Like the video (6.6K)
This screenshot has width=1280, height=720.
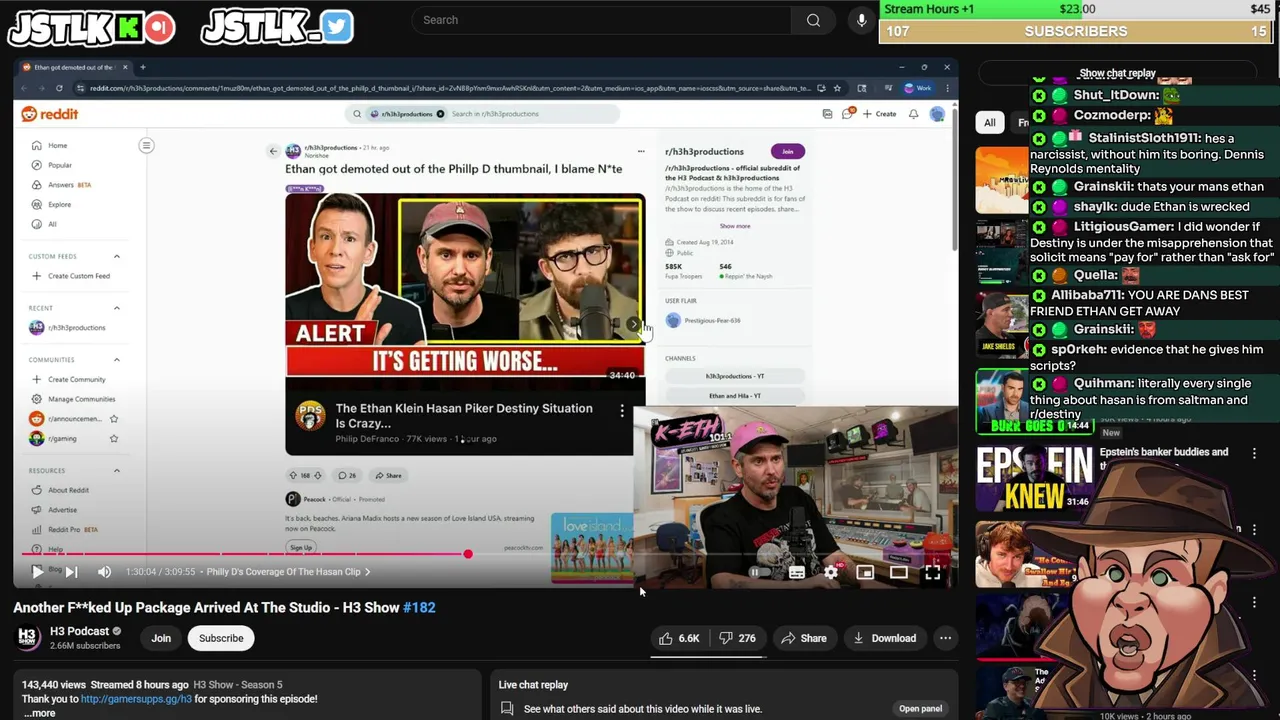[679, 638]
